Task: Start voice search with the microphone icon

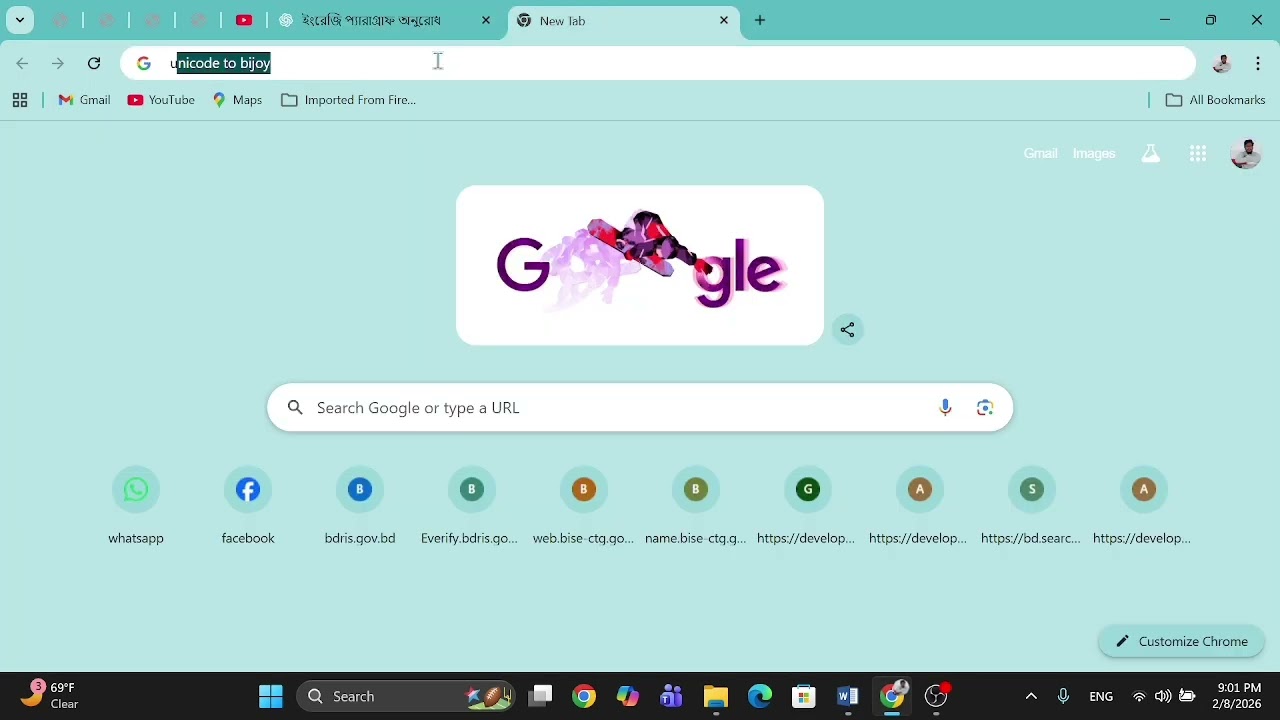Action: click(945, 408)
